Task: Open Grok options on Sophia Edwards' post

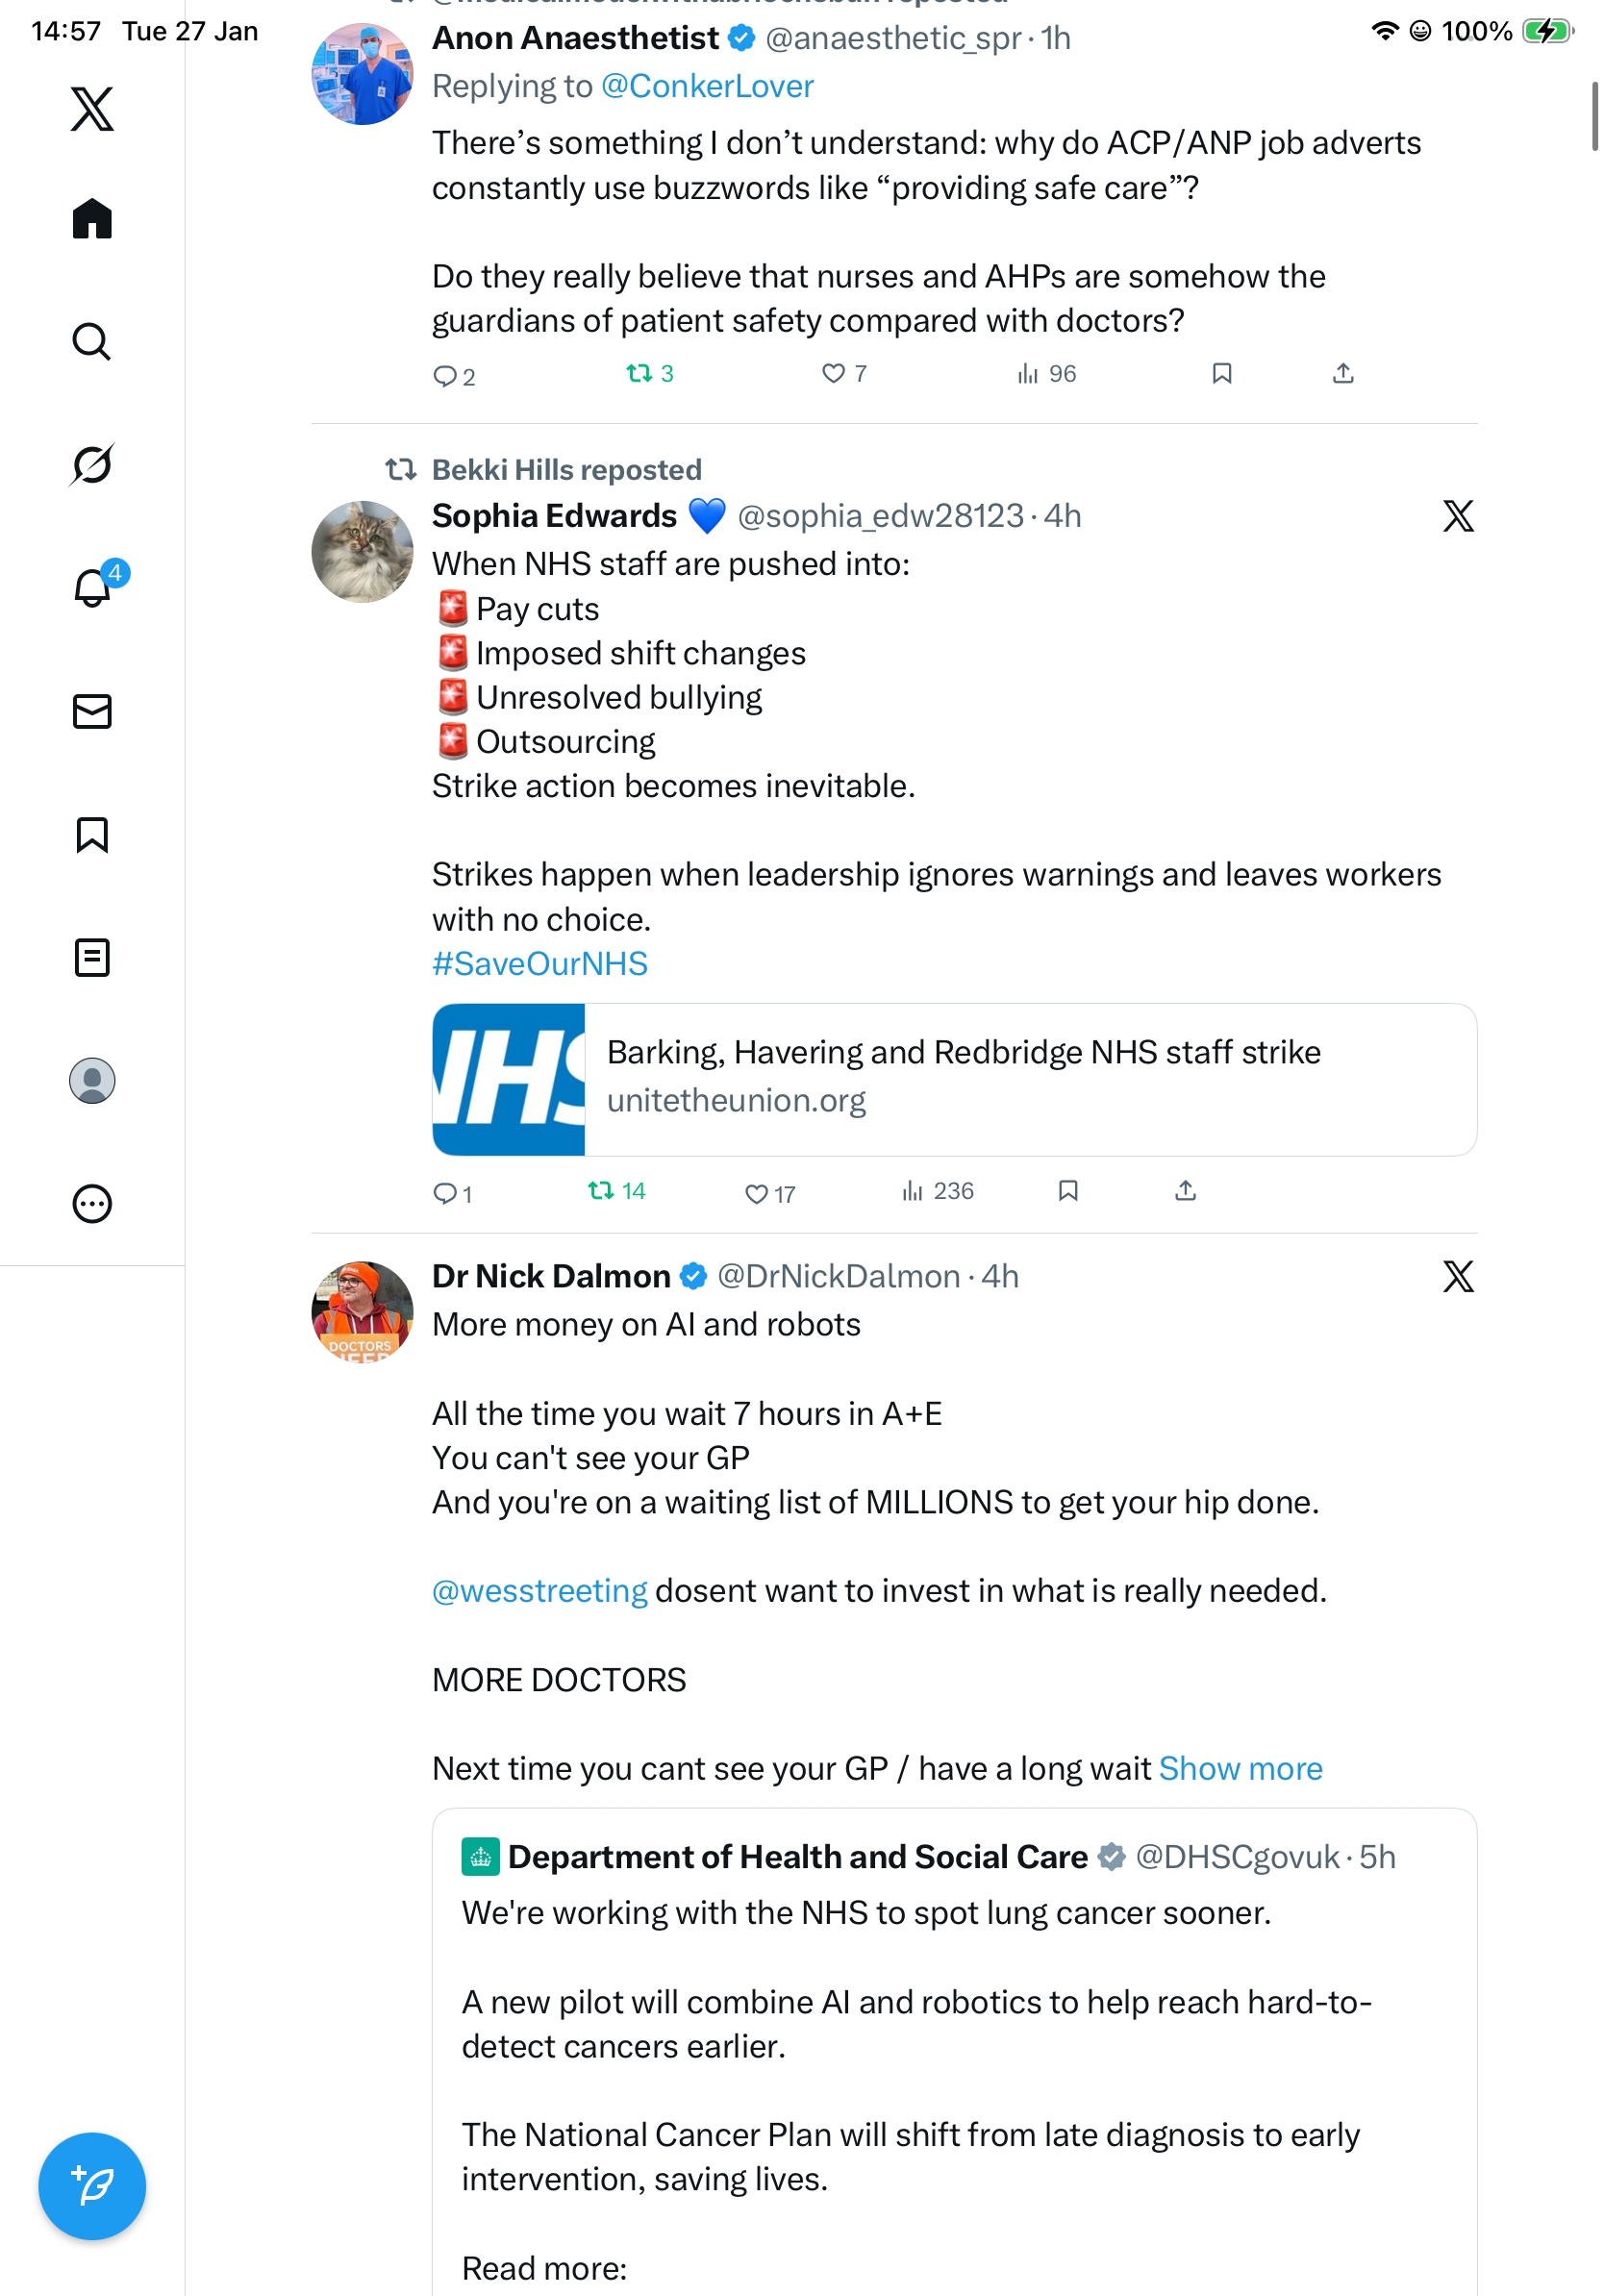Action: [1457, 516]
